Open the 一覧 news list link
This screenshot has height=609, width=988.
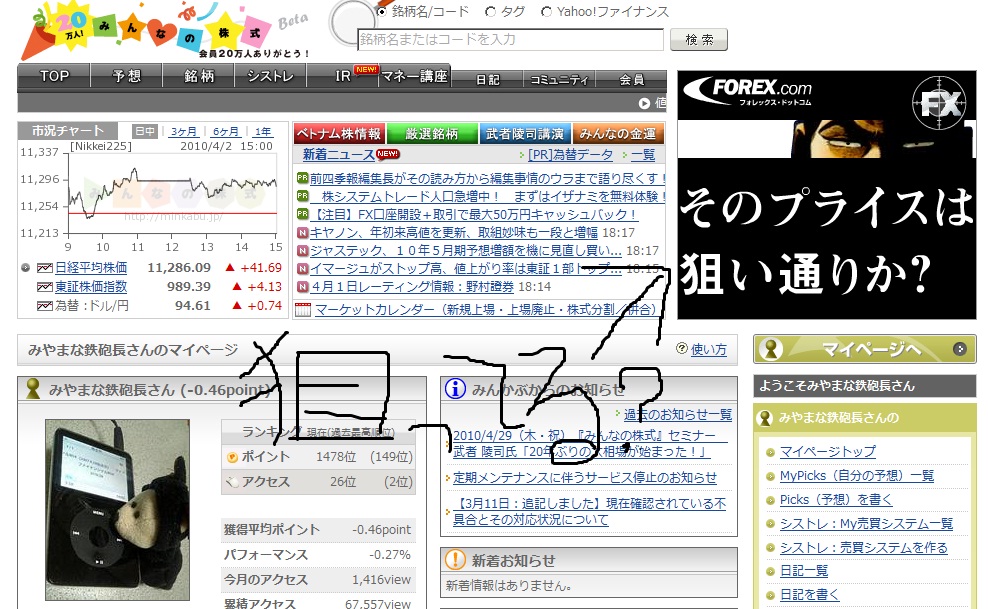click(643, 154)
